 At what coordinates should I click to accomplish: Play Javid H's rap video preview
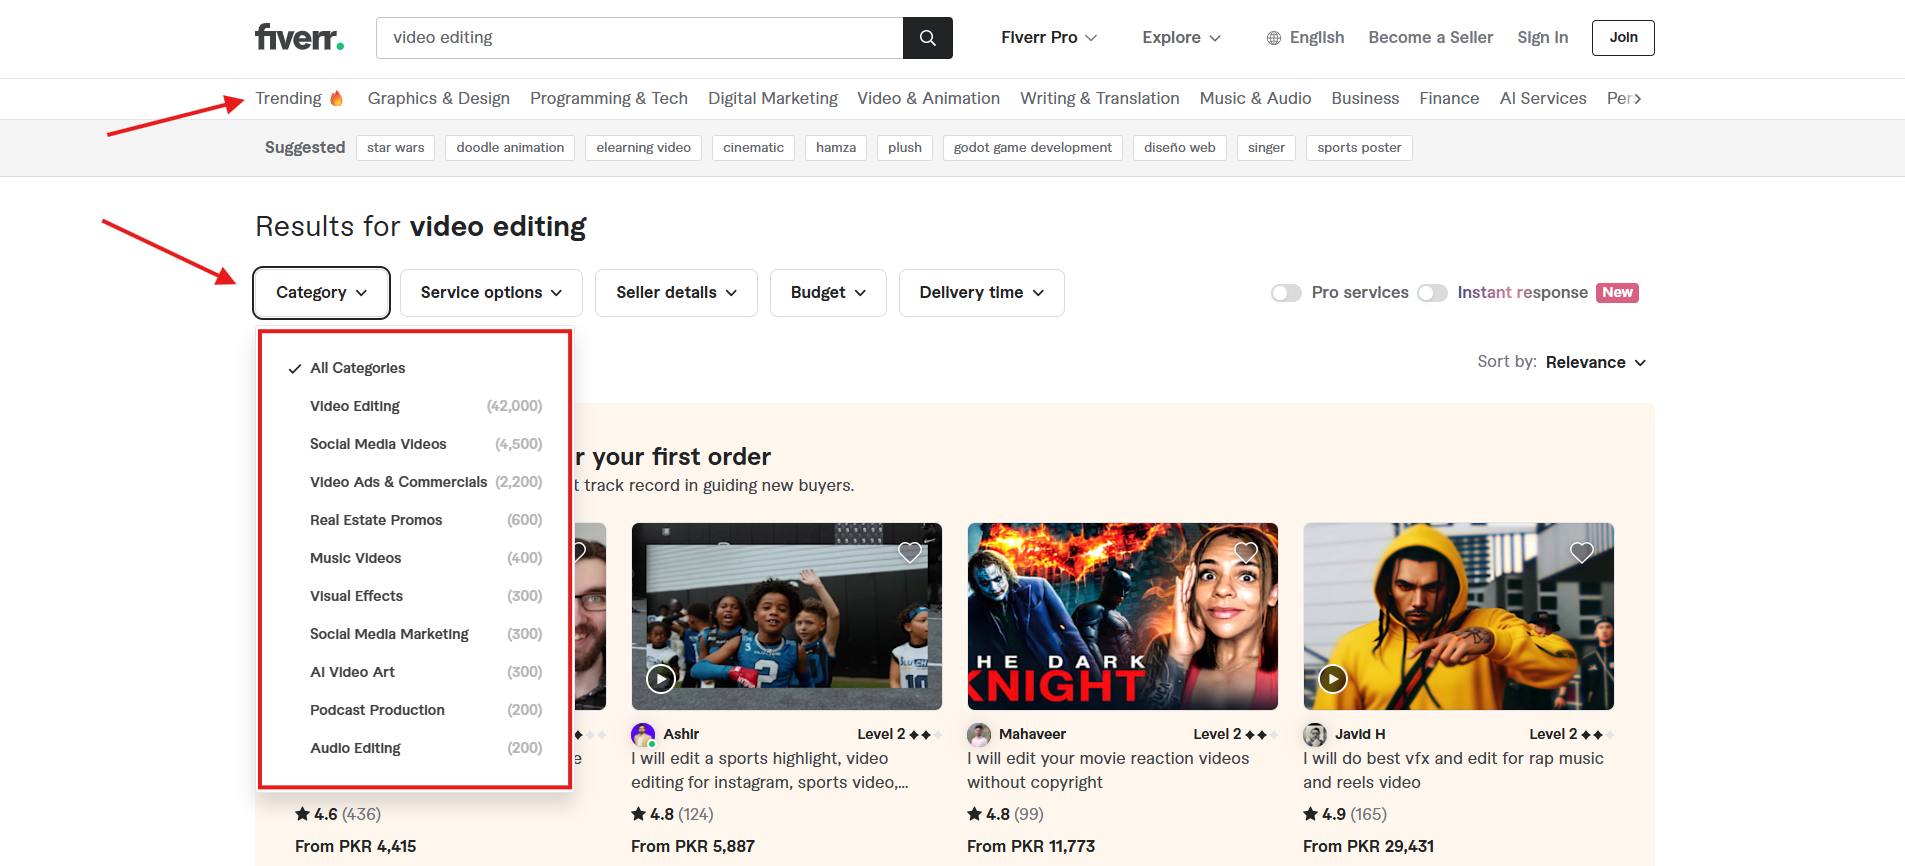coord(1332,679)
